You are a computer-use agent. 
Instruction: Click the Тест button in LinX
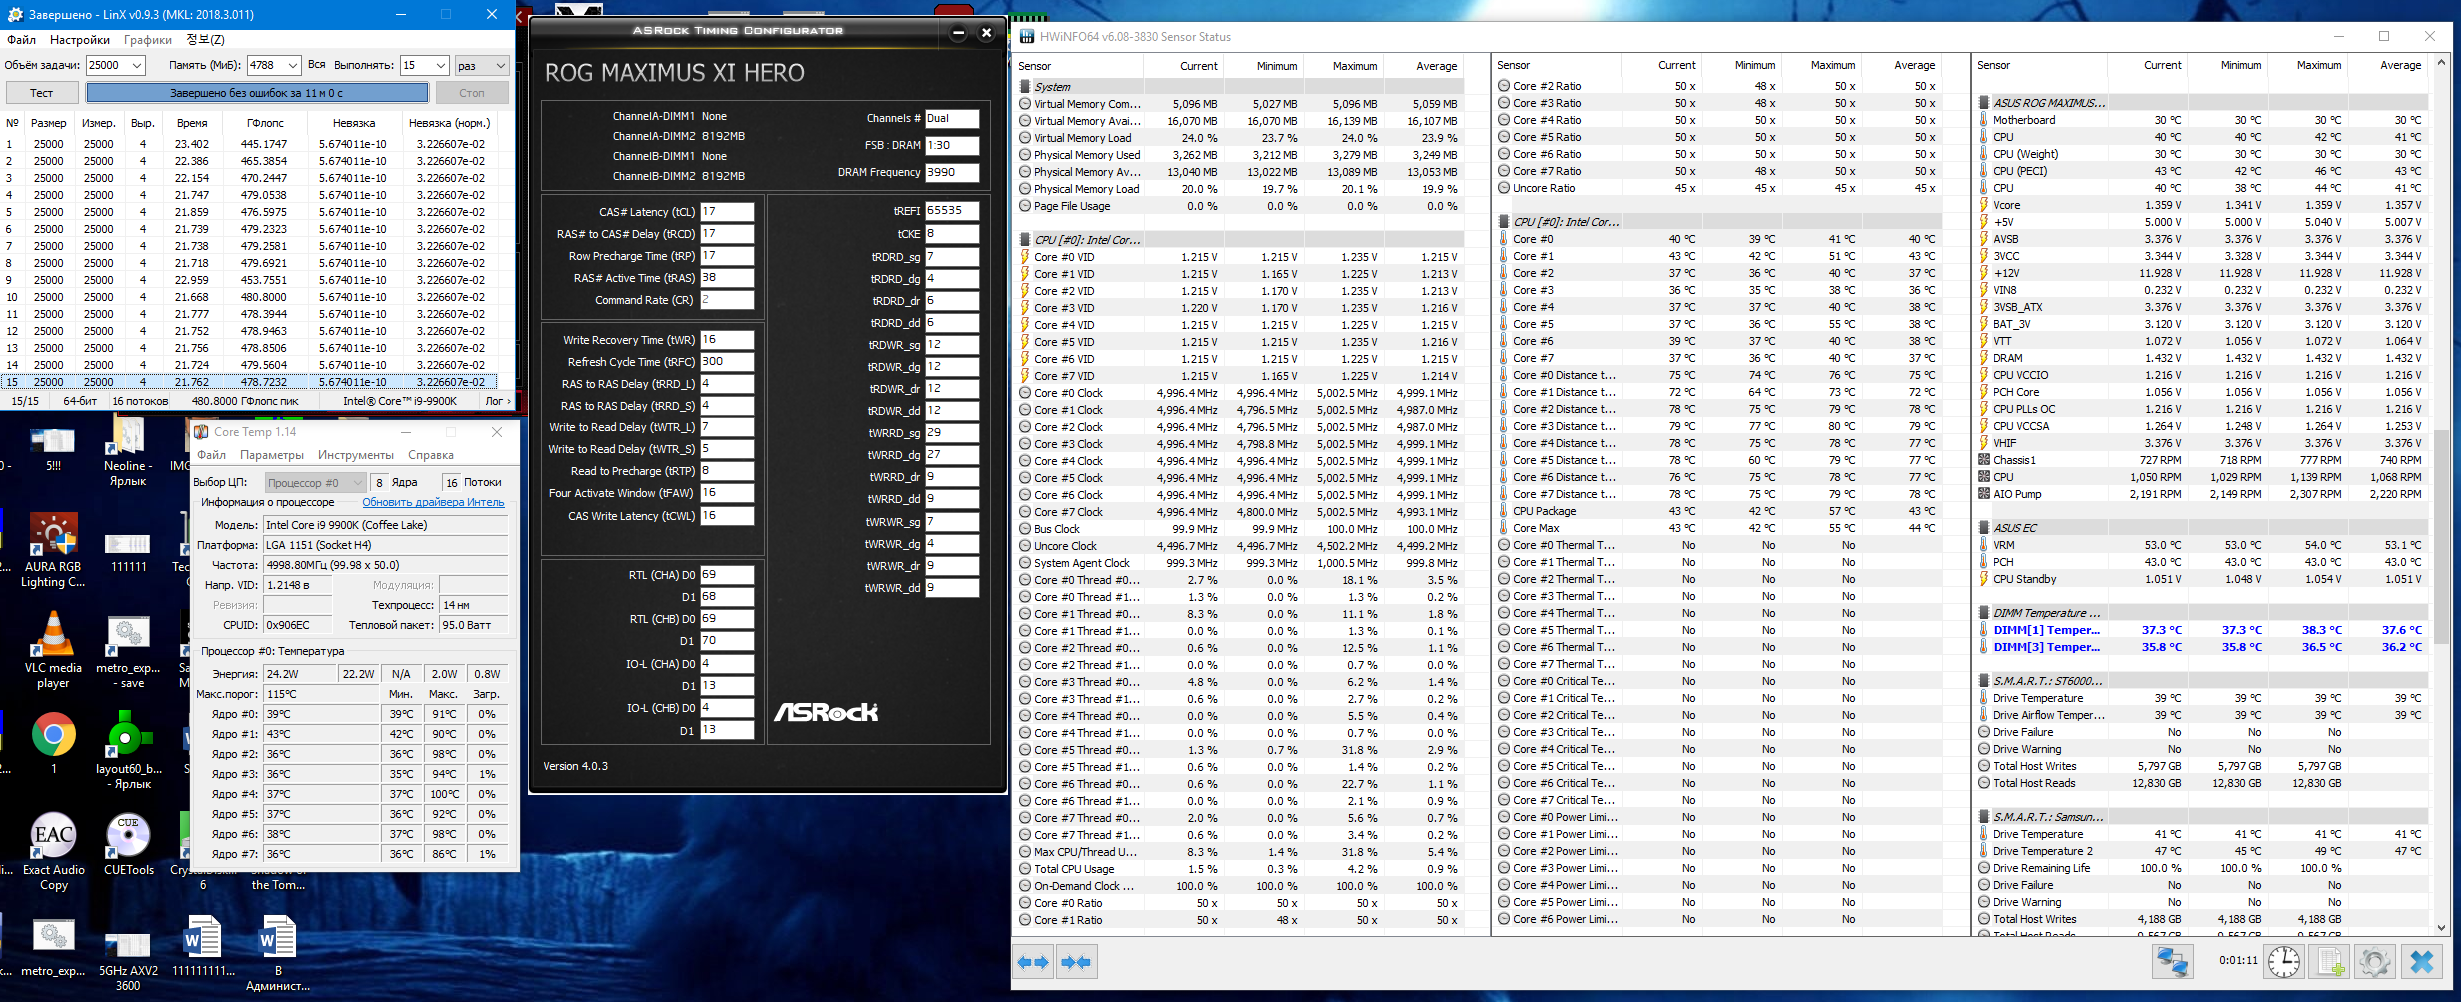tap(41, 93)
